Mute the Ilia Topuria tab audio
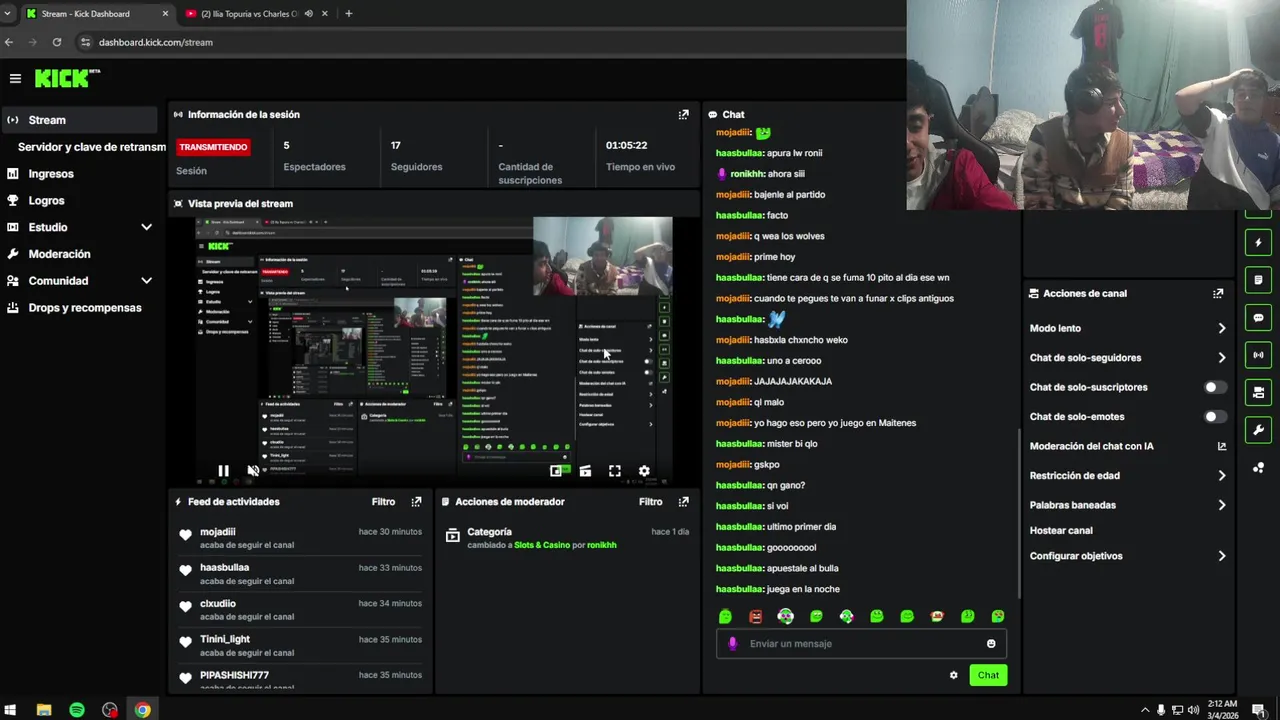Screen dimensions: 1280x720 tap(308, 14)
